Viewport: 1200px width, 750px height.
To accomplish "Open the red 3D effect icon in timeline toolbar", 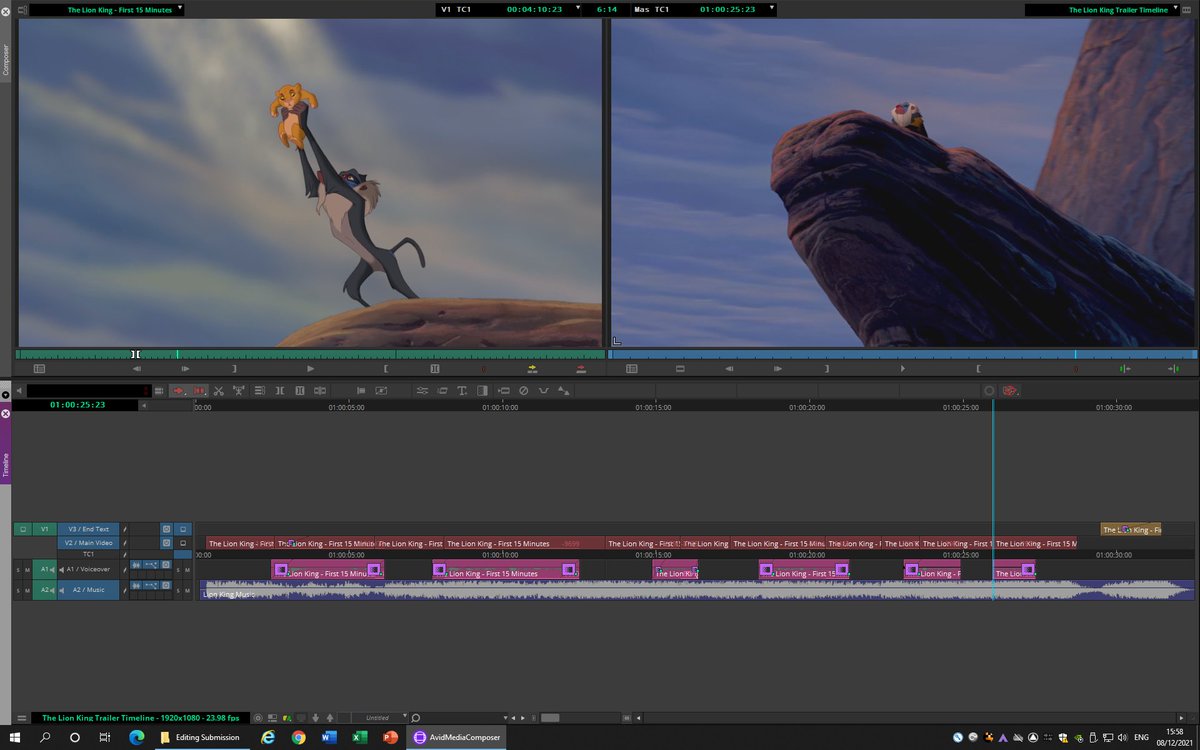I will 1010,390.
